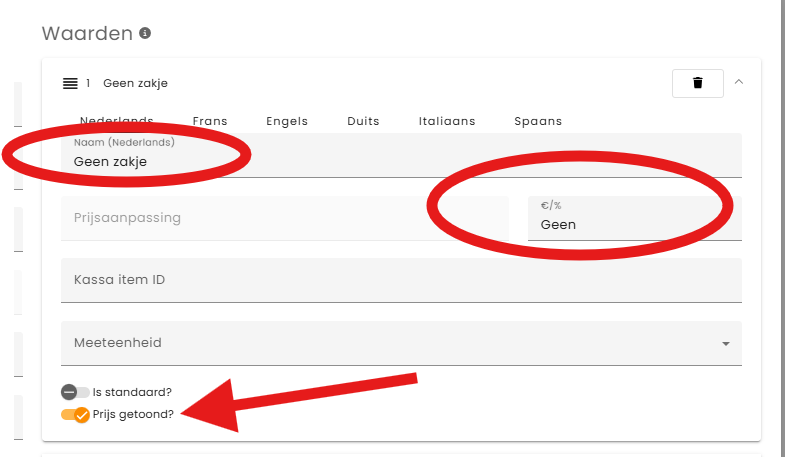The image size is (785, 457).
Task: Click the Geen zakje panel header title
Action: click(x=136, y=83)
